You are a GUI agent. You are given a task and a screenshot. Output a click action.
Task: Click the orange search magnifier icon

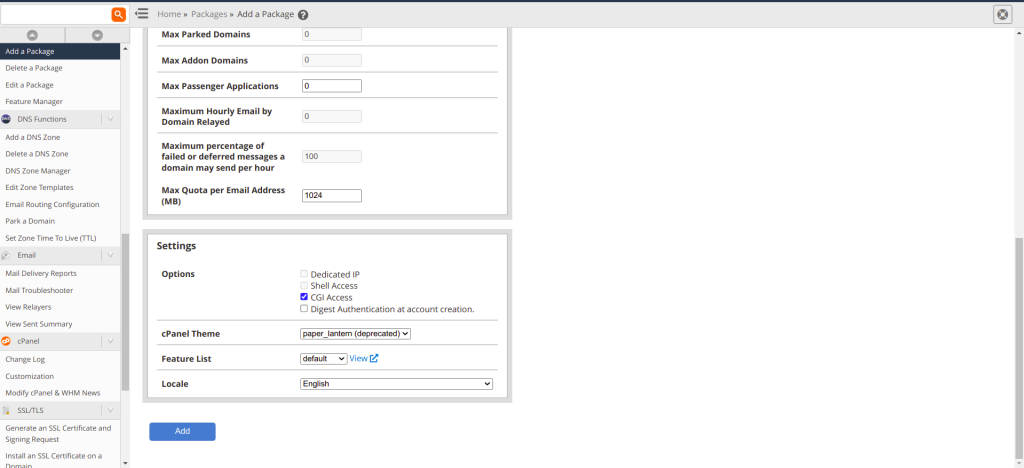pyautogui.click(x=118, y=14)
